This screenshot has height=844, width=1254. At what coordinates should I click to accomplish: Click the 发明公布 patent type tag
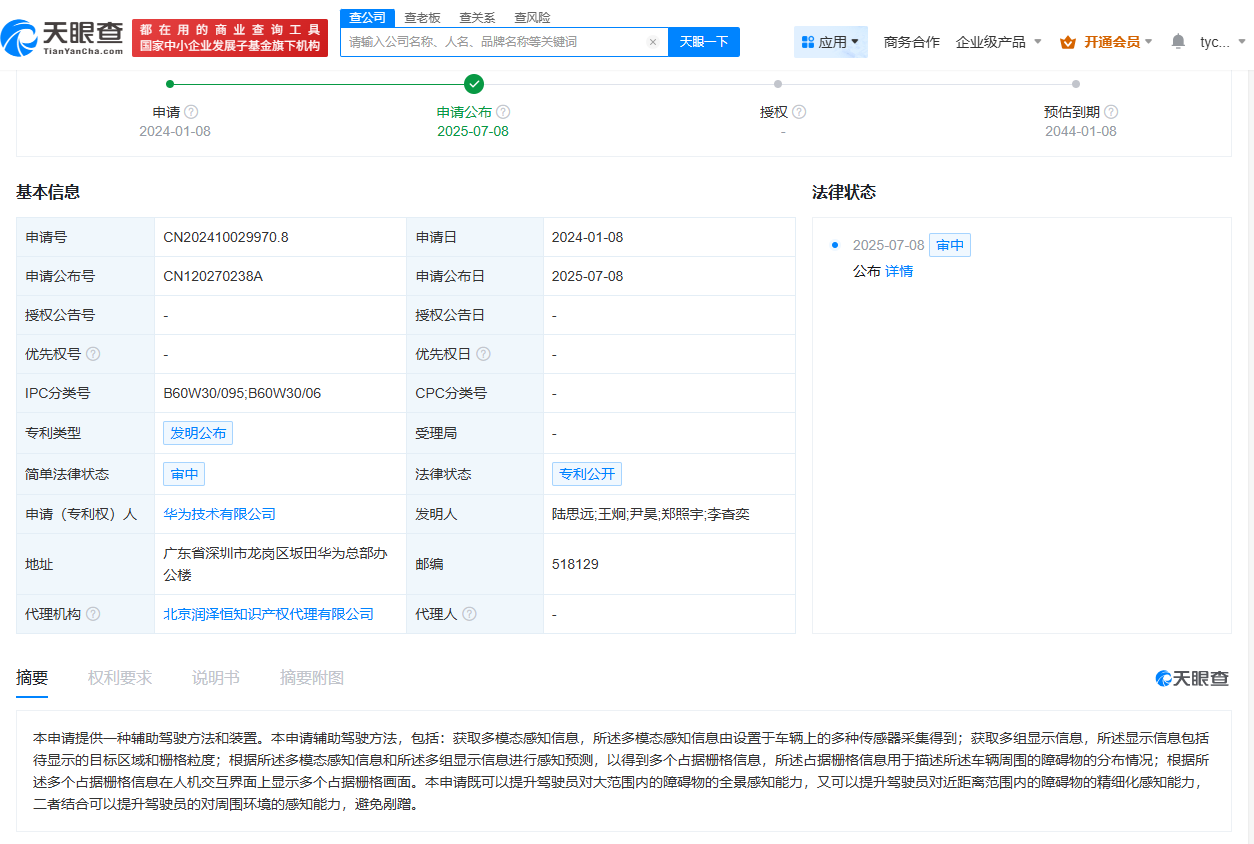tap(198, 433)
